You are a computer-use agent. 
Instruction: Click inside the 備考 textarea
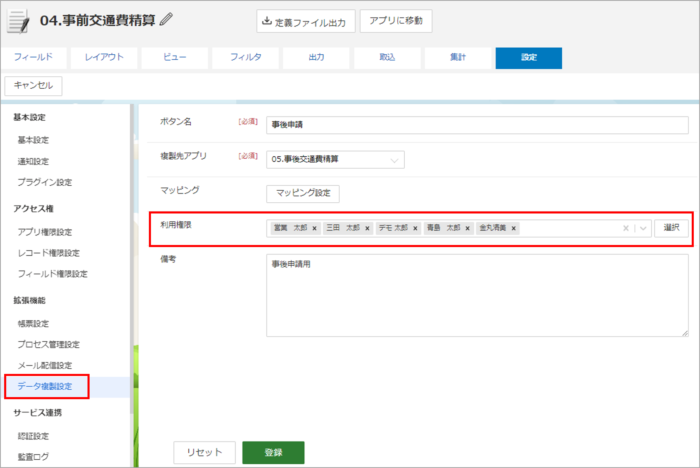point(477,295)
